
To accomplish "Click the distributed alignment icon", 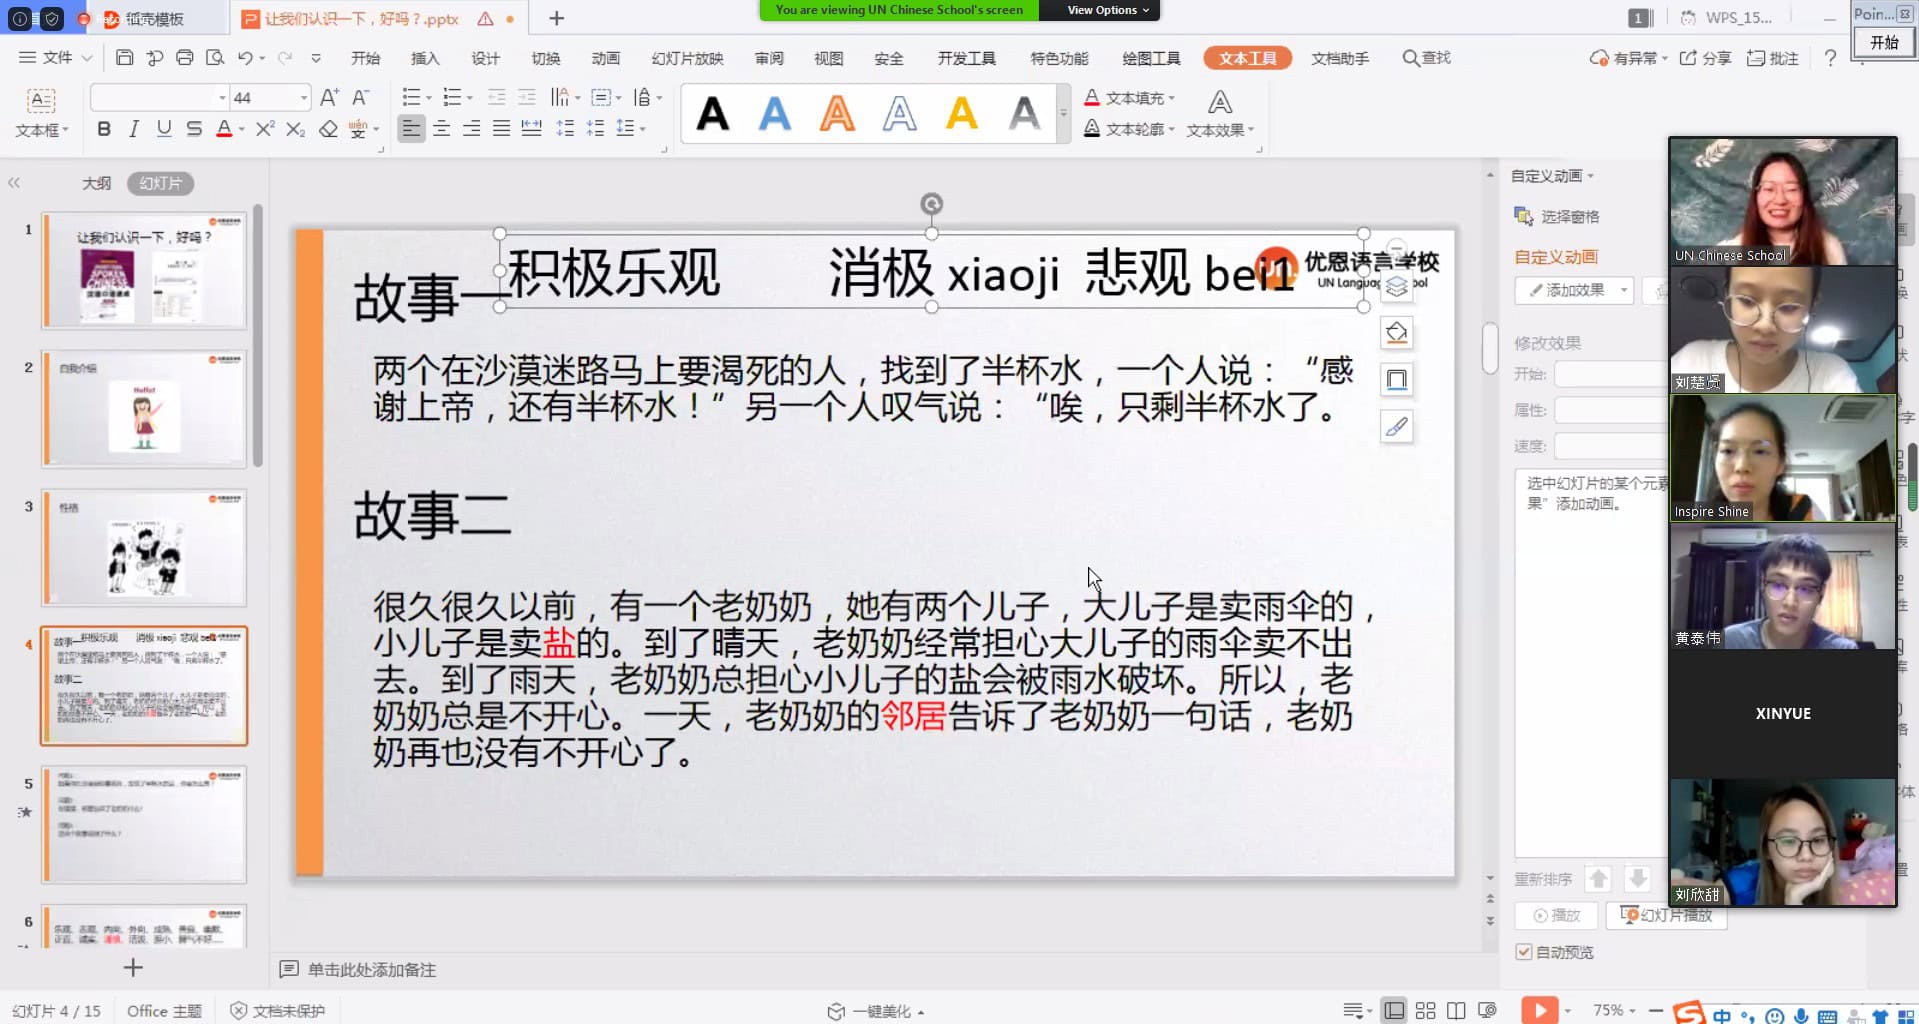I will (x=532, y=128).
